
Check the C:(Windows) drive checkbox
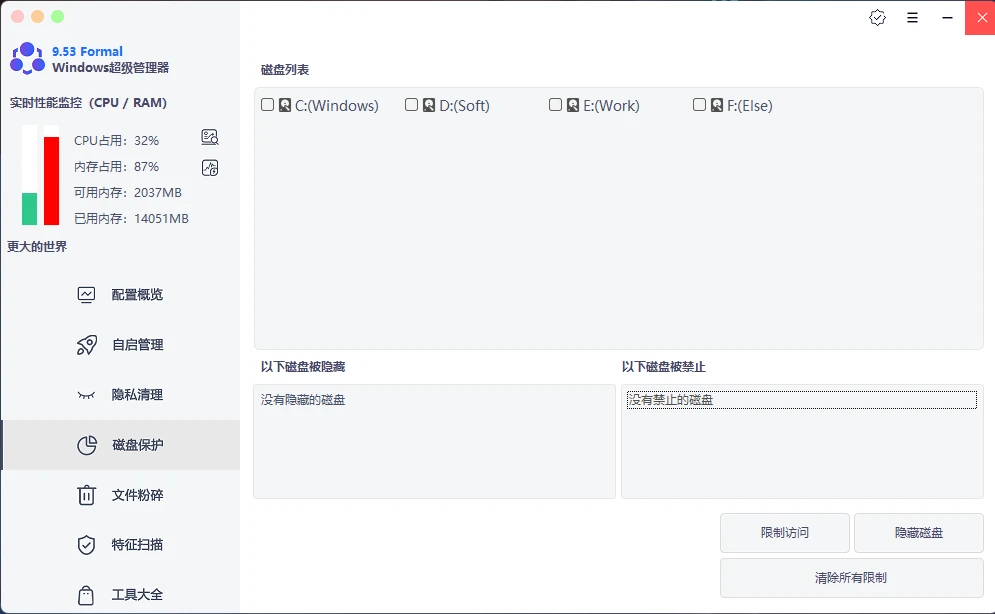[x=267, y=104]
